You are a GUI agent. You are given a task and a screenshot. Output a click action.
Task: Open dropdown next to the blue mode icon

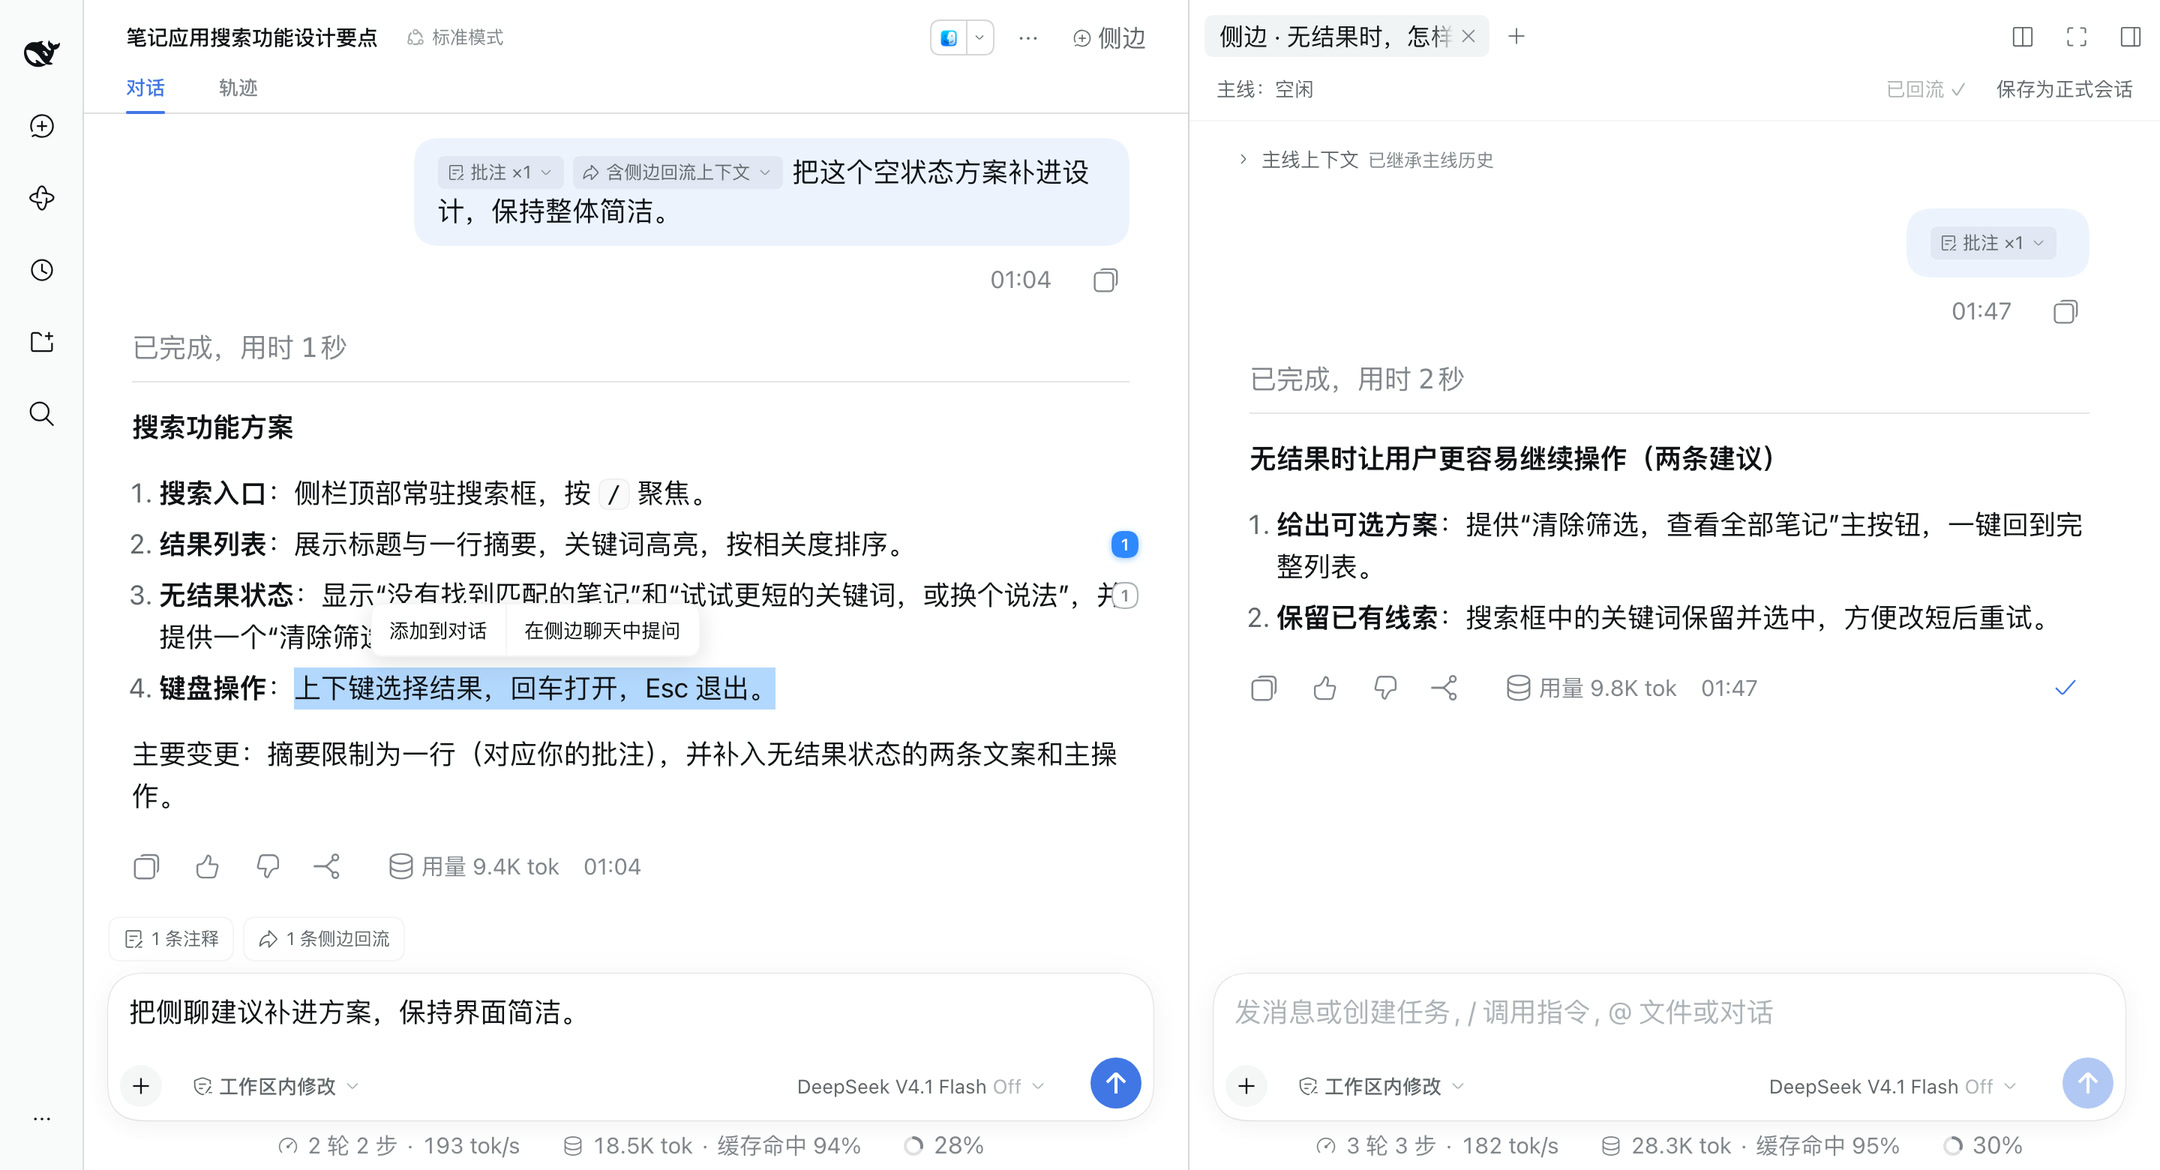(980, 38)
